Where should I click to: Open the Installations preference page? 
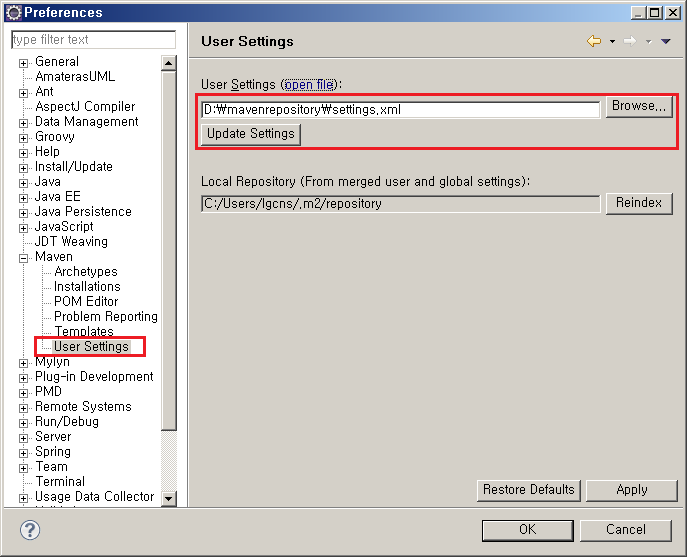click(87, 286)
